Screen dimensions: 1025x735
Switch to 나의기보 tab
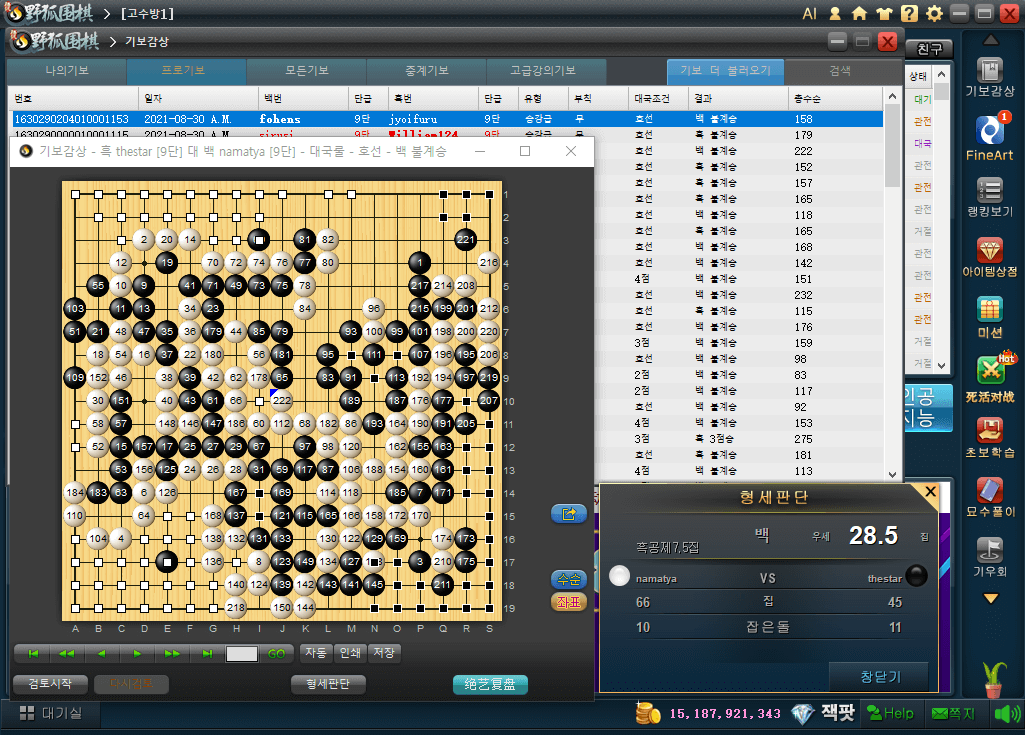click(x=67, y=71)
